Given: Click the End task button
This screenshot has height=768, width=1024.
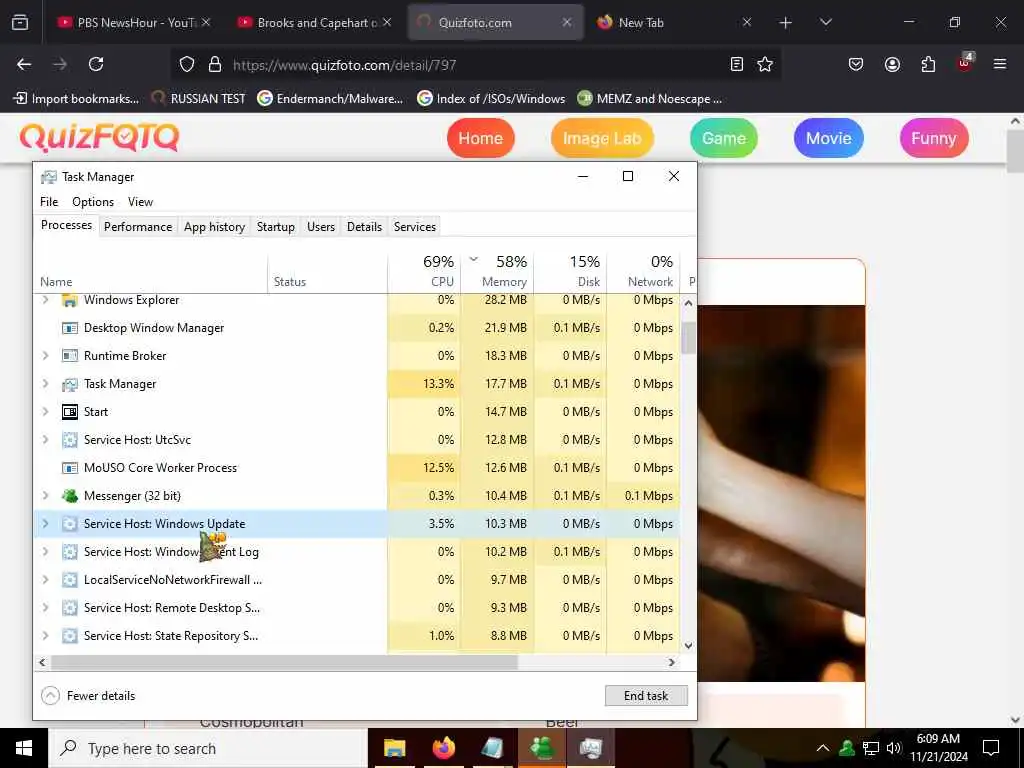Looking at the screenshot, I should tap(646, 696).
